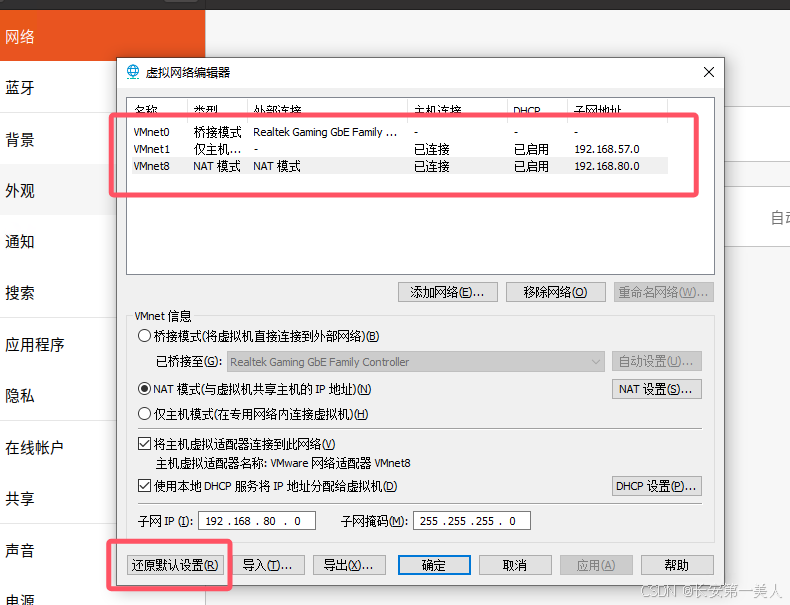Viewport: 790px width, 605px height.
Task: Click 帮助 button
Action: tap(677, 565)
